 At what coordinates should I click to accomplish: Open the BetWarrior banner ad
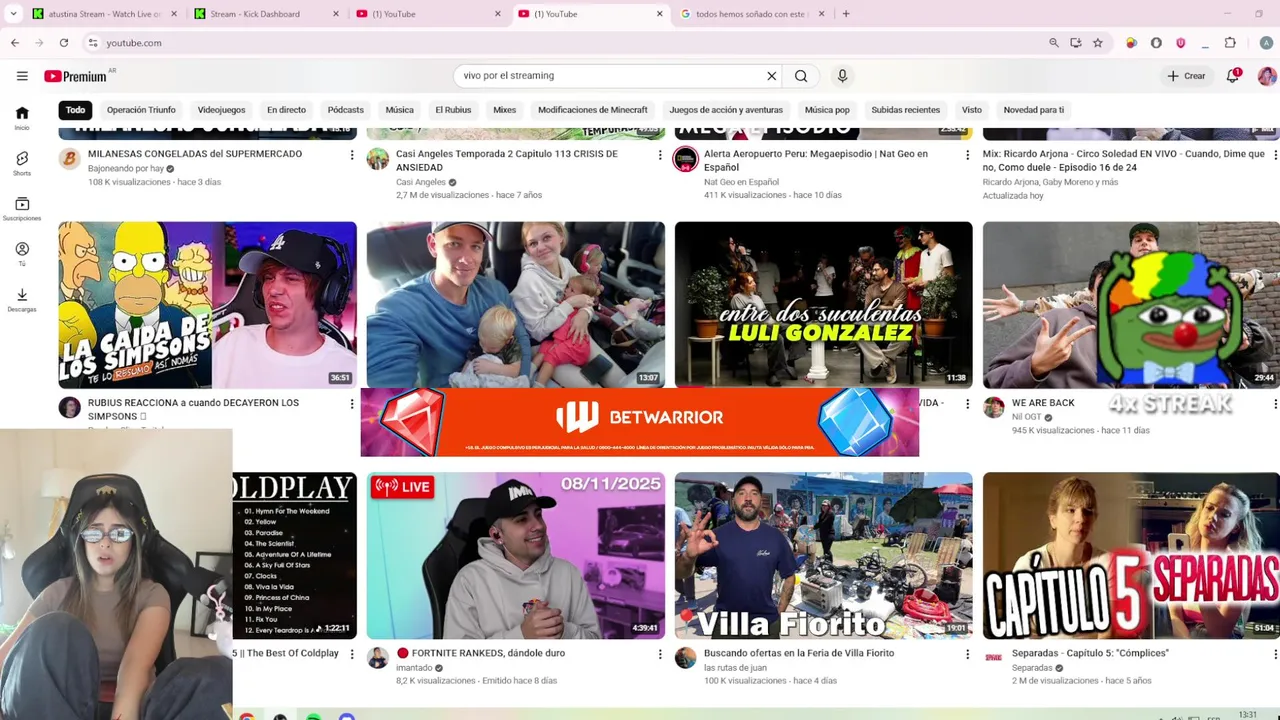pyautogui.click(x=639, y=422)
